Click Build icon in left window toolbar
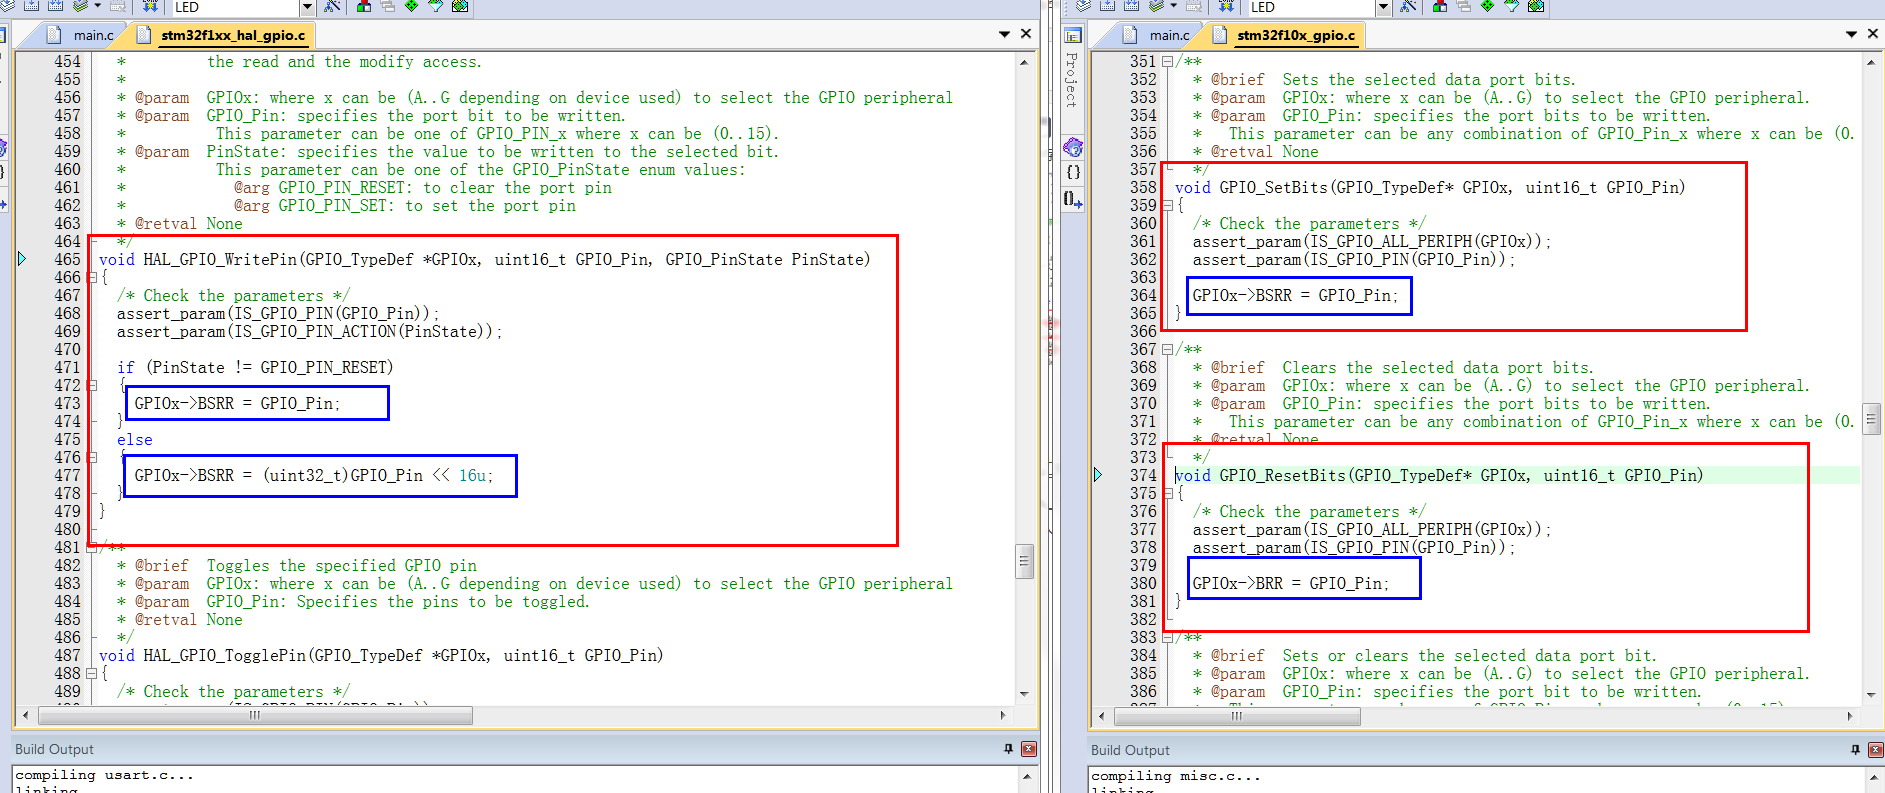Viewport: 1885px width, 793px height. (31, 6)
